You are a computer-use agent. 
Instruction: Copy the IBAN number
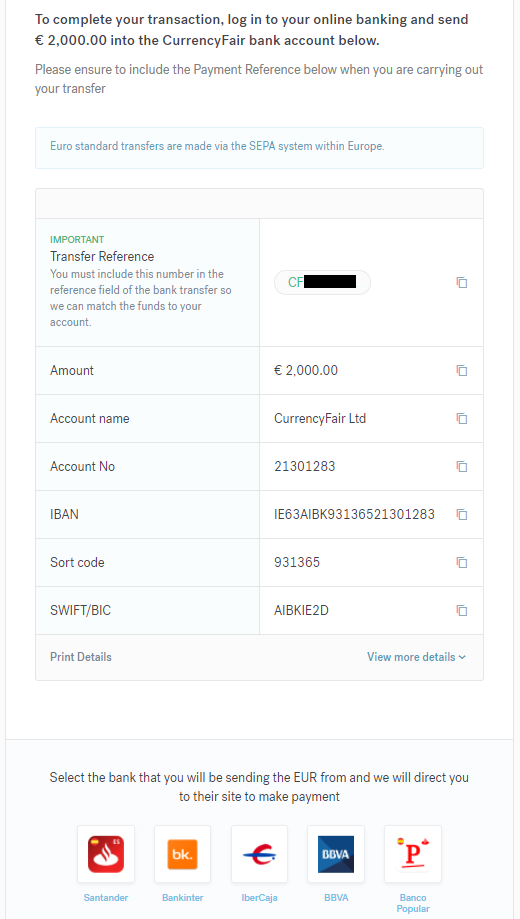pos(462,515)
